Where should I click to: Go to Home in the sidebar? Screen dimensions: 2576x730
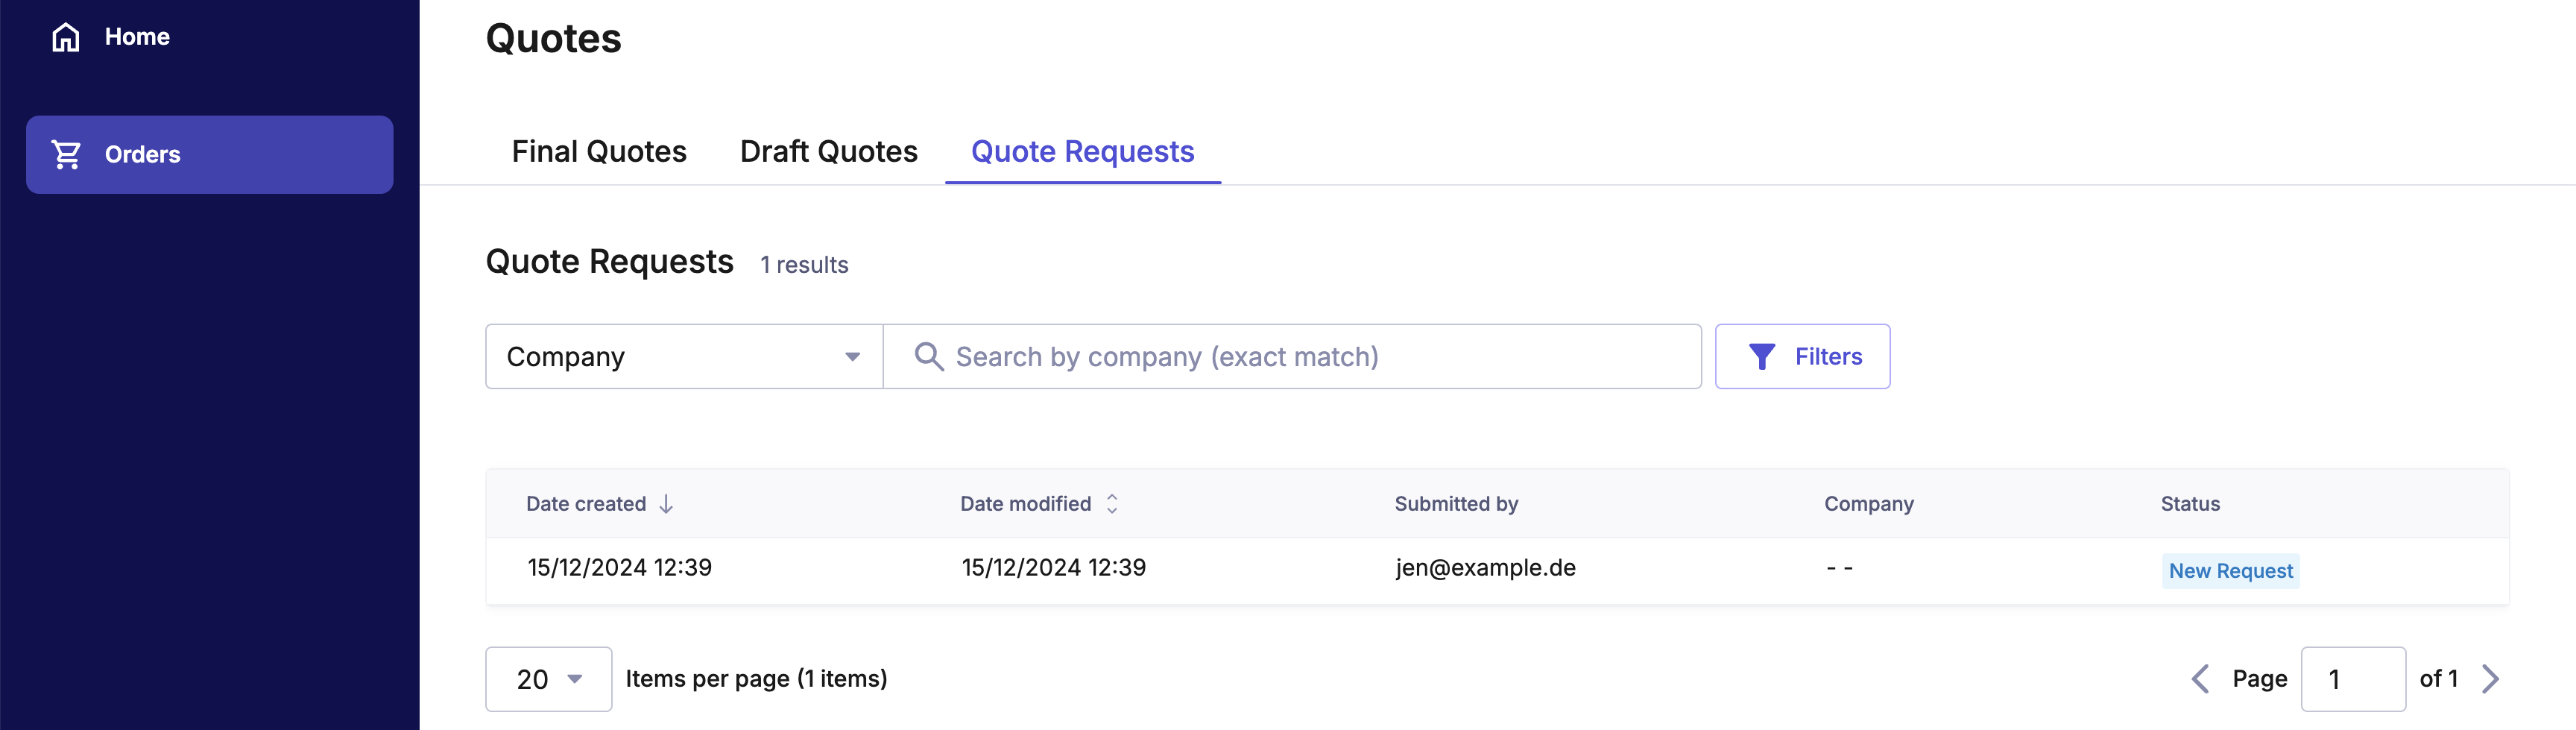(x=137, y=37)
